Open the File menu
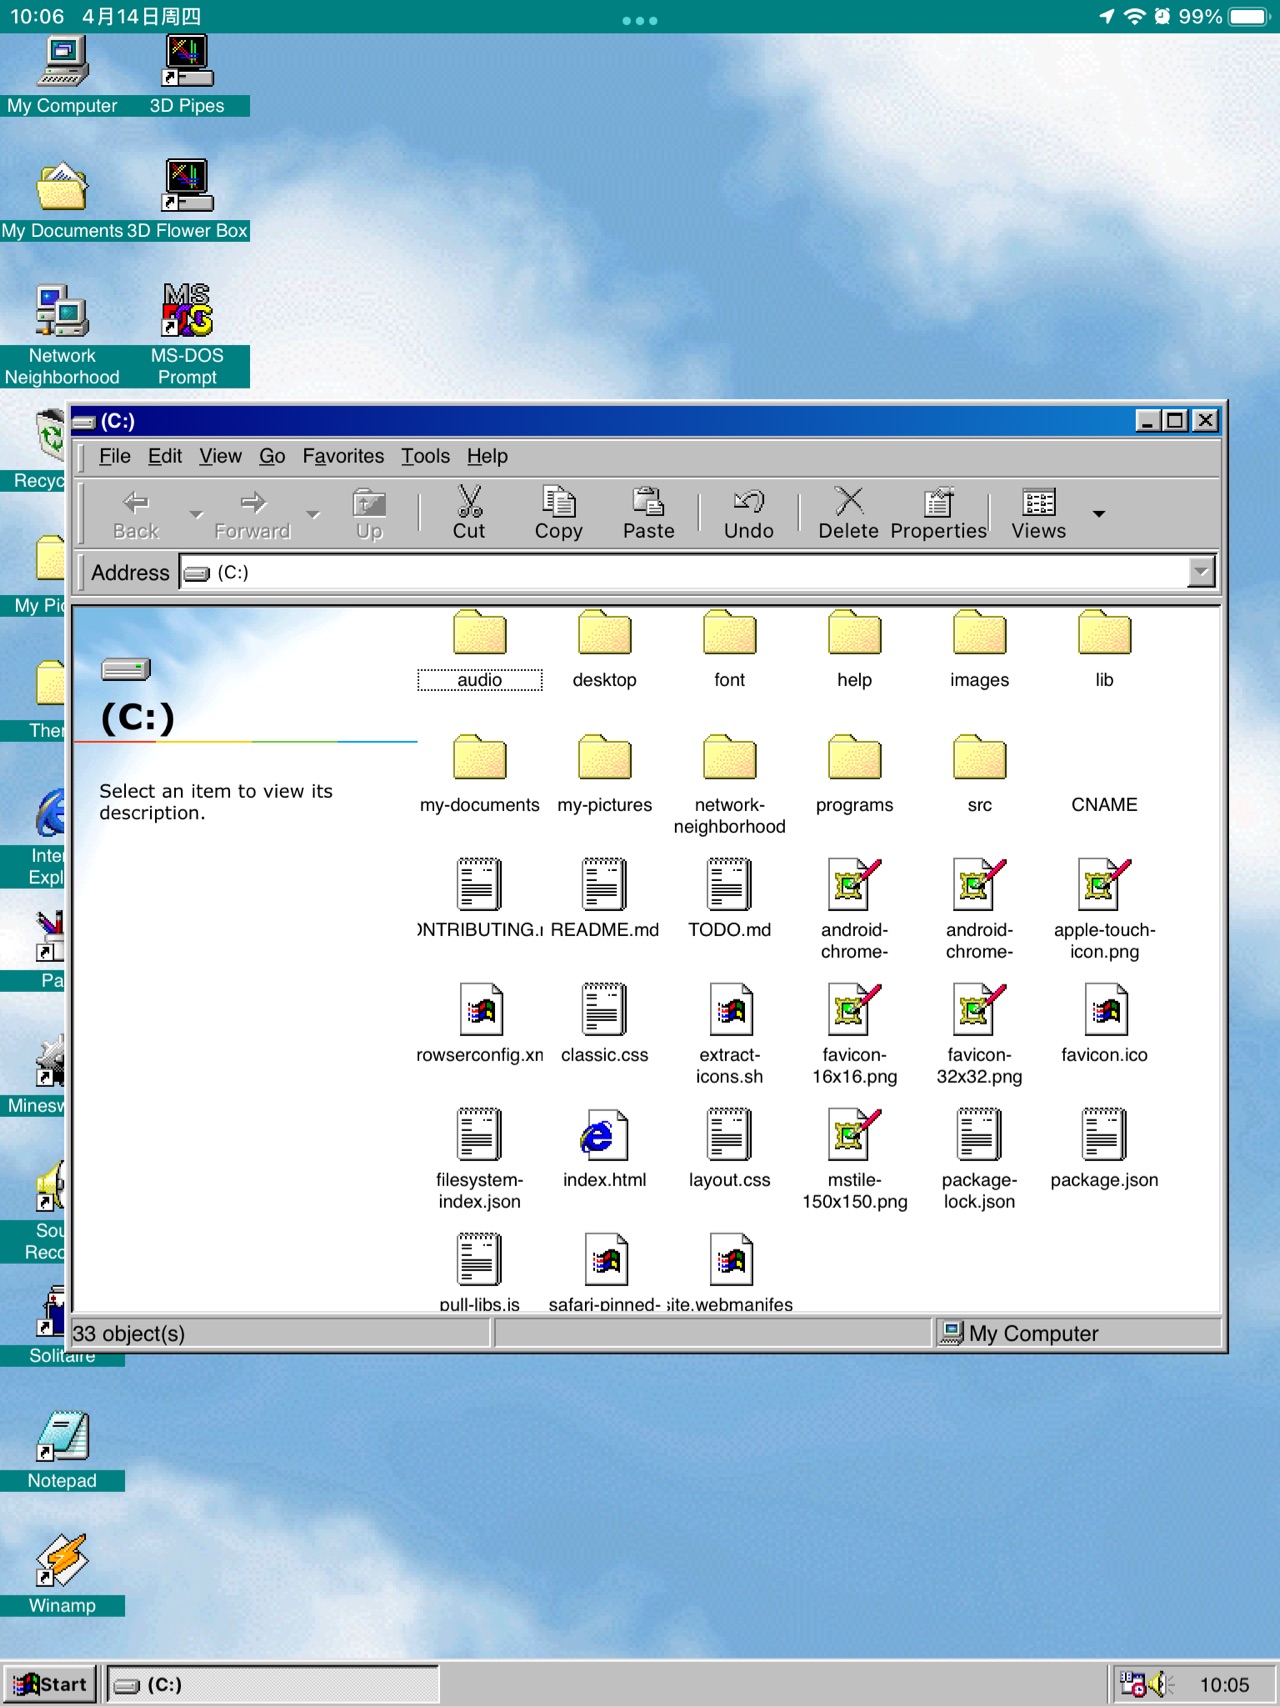Viewport: 1280px width, 1707px height. [x=115, y=456]
